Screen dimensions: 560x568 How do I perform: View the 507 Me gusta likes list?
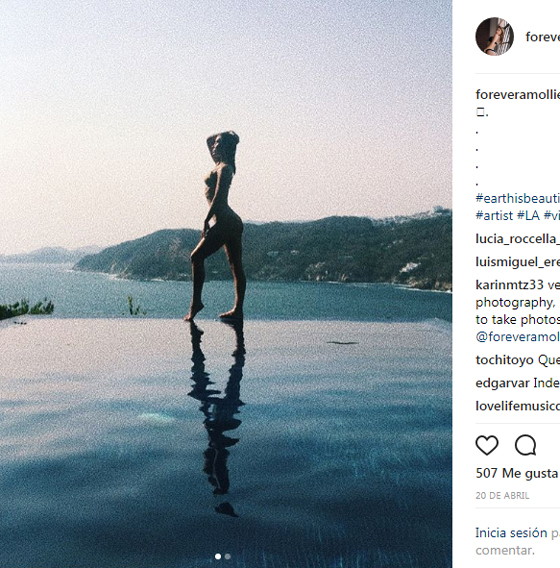pyautogui.click(x=517, y=473)
